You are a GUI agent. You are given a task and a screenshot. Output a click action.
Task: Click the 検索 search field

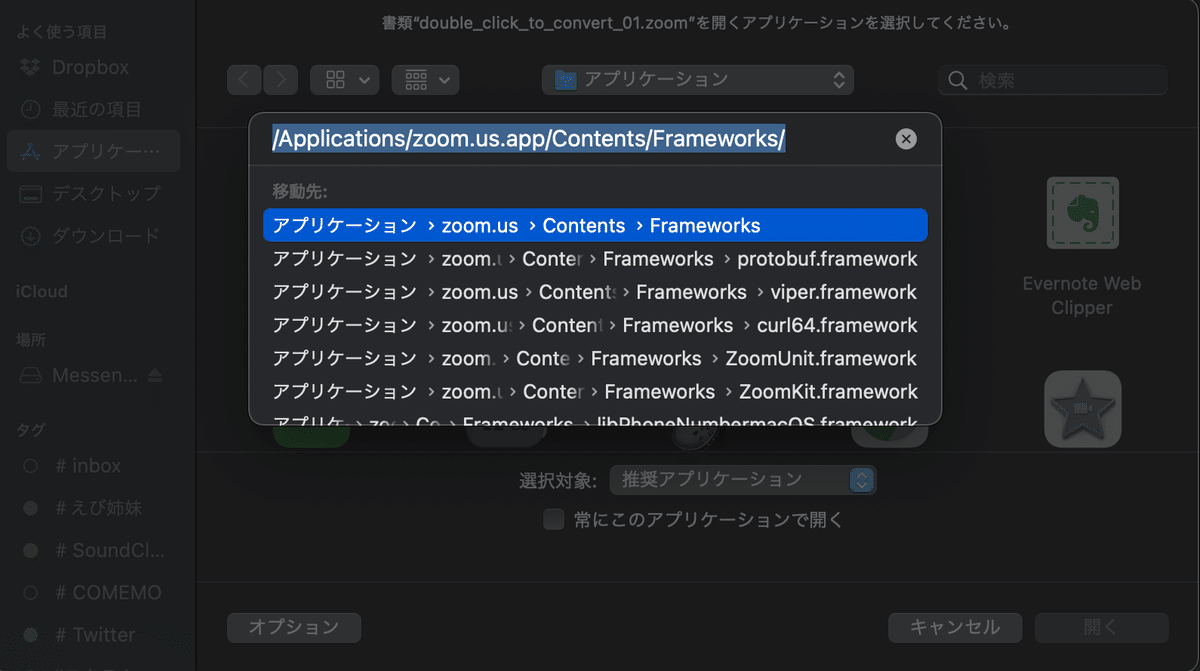pos(1052,80)
